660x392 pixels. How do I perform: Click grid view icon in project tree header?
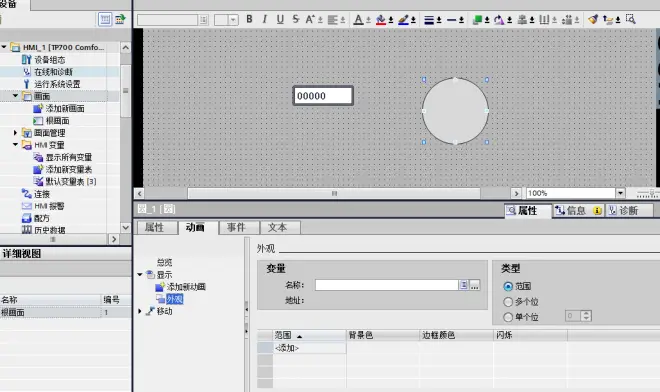(105, 19)
